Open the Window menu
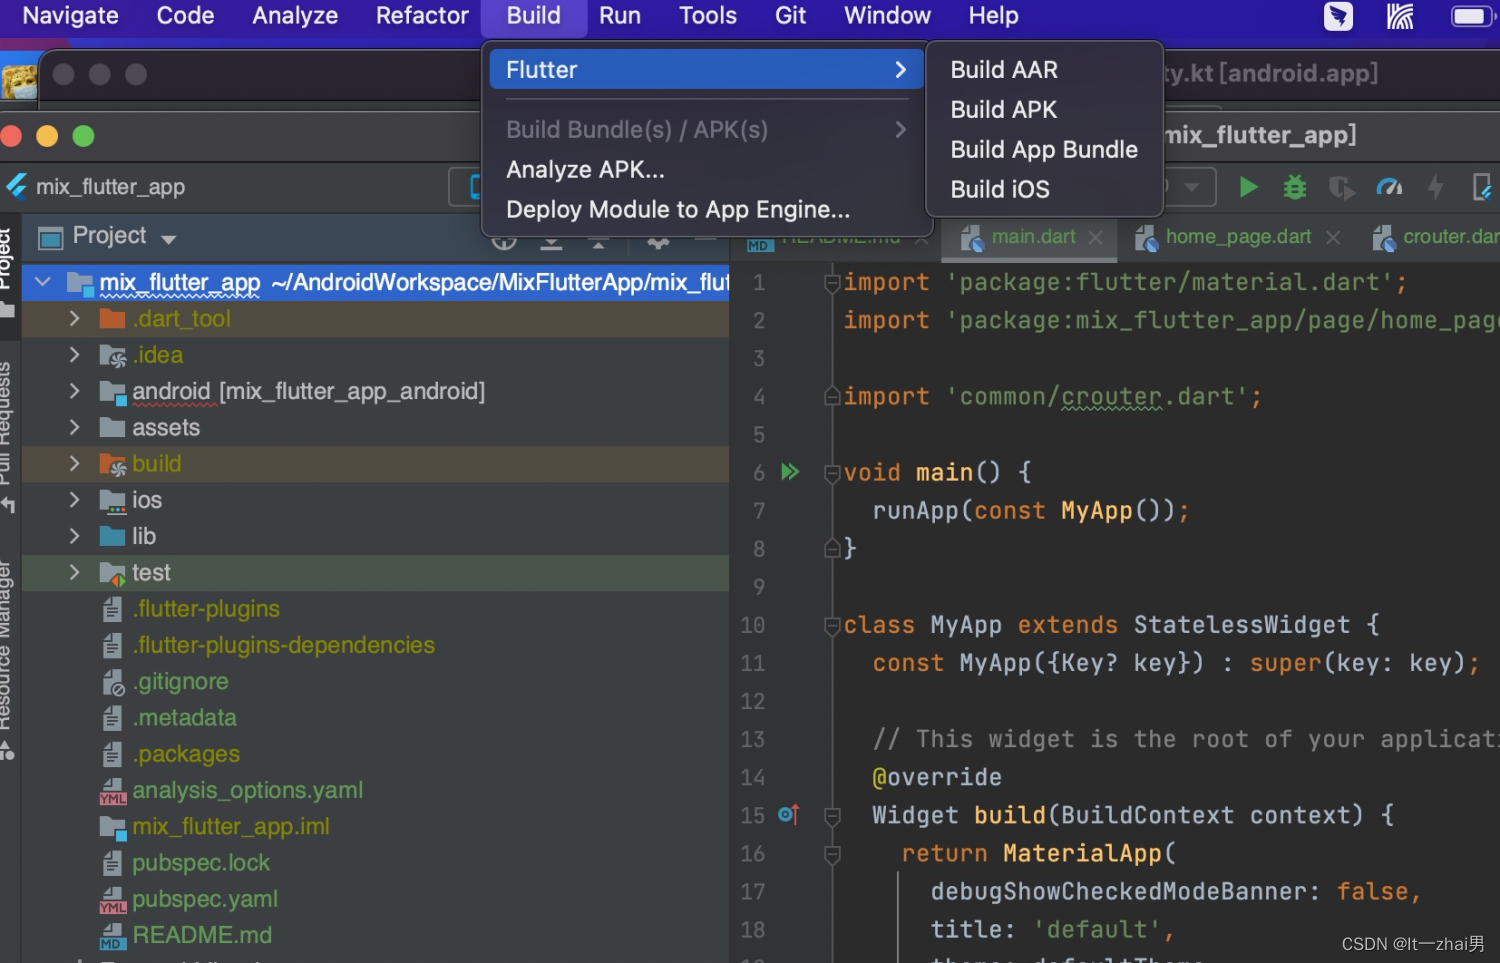 coord(887,16)
